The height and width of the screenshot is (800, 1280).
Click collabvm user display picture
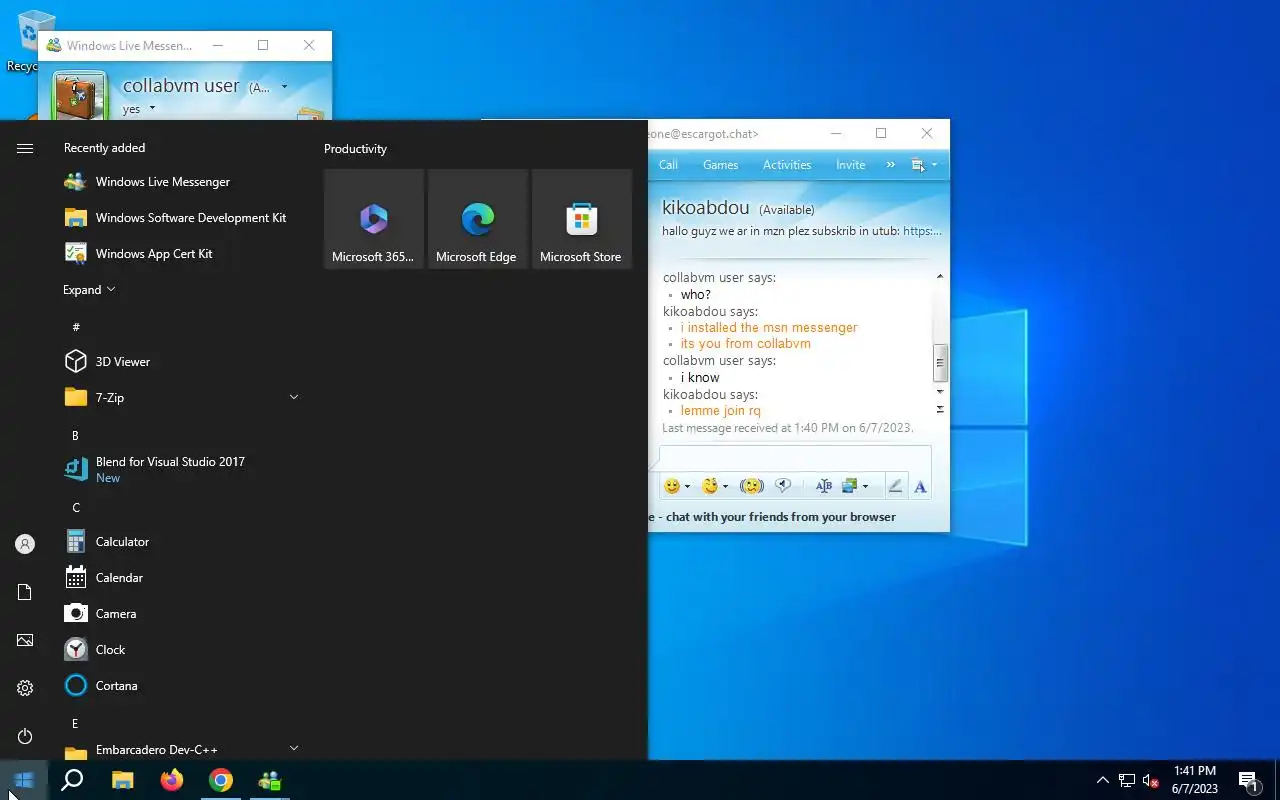80,95
